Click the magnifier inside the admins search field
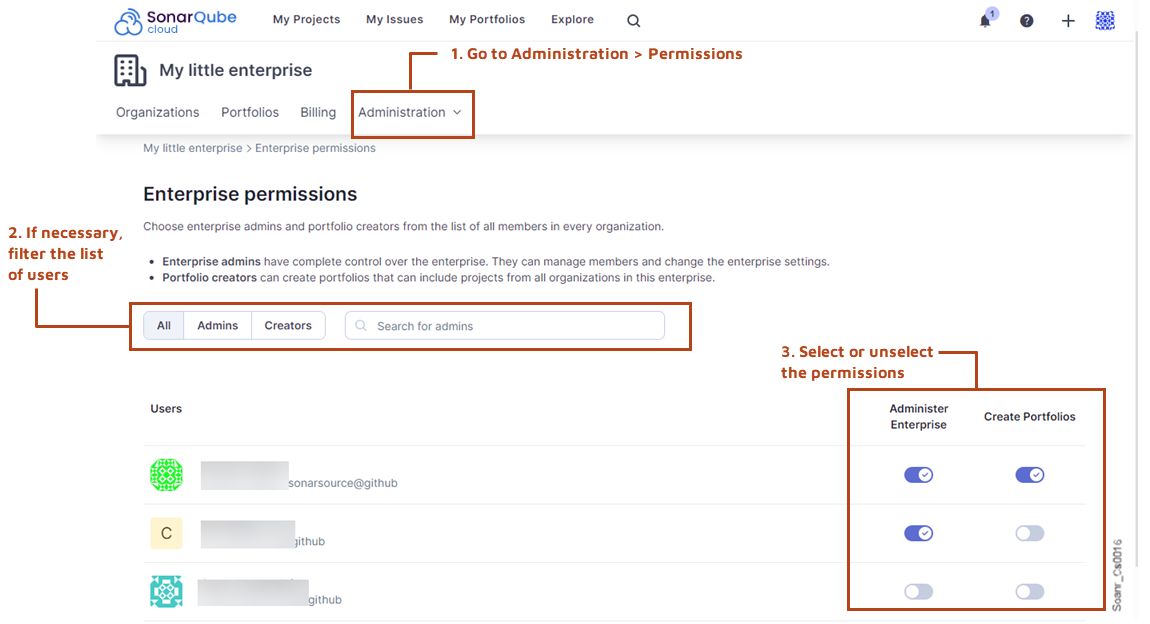 pyautogui.click(x=360, y=325)
